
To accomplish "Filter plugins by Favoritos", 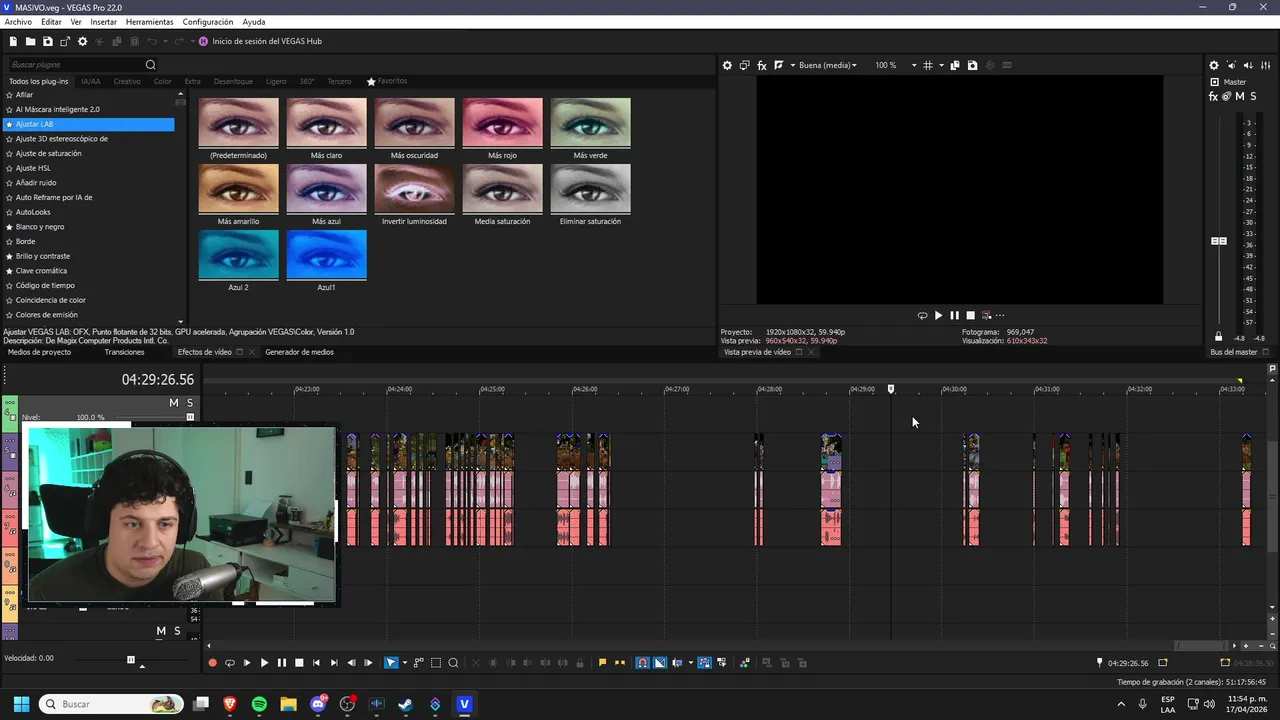I will [x=387, y=81].
